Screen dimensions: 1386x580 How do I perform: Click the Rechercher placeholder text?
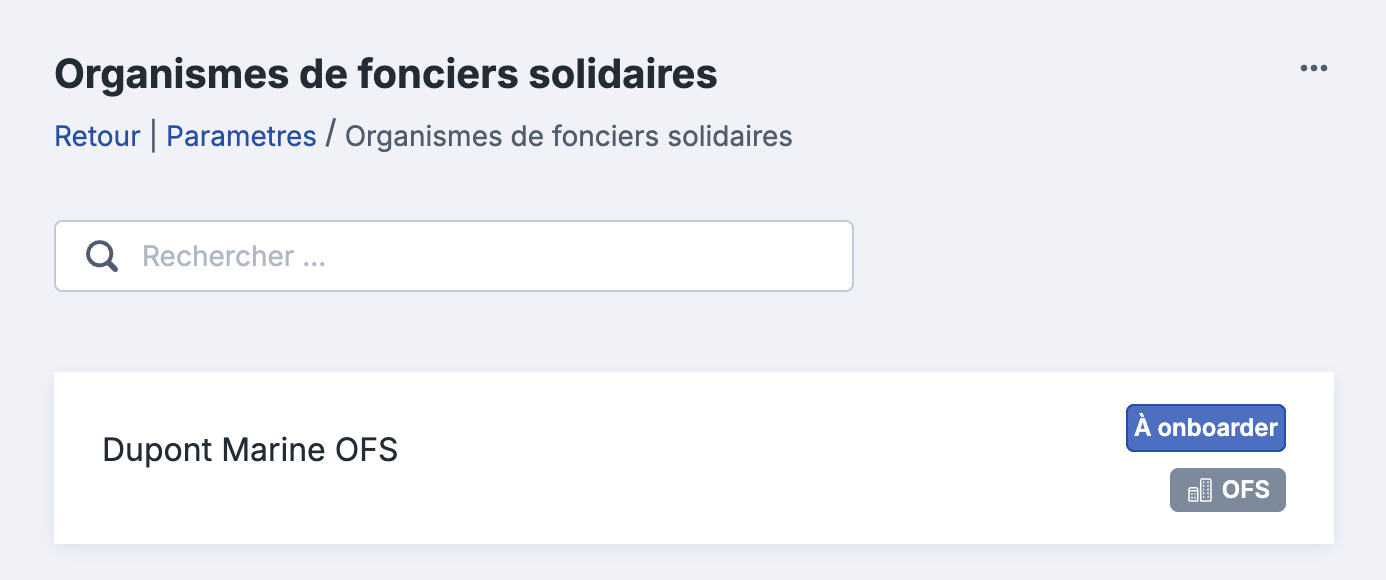234,256
